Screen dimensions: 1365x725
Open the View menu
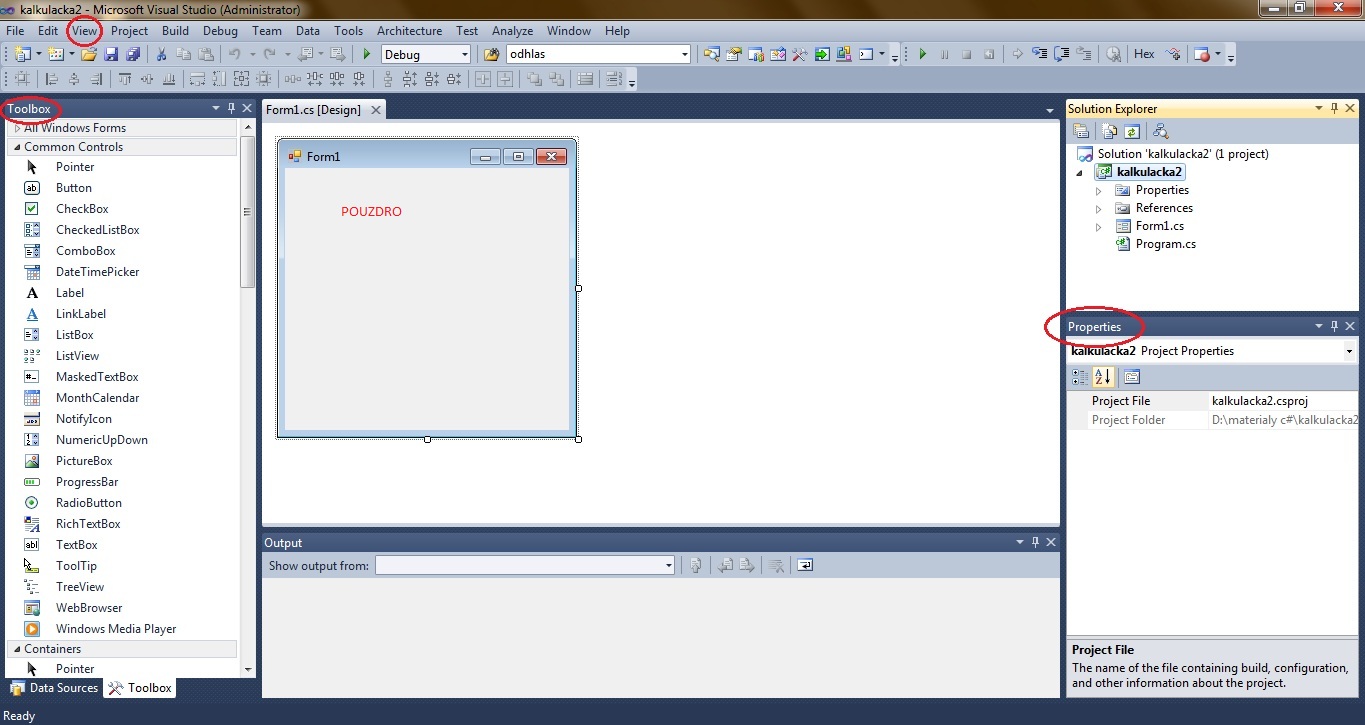tap(84, 31)
